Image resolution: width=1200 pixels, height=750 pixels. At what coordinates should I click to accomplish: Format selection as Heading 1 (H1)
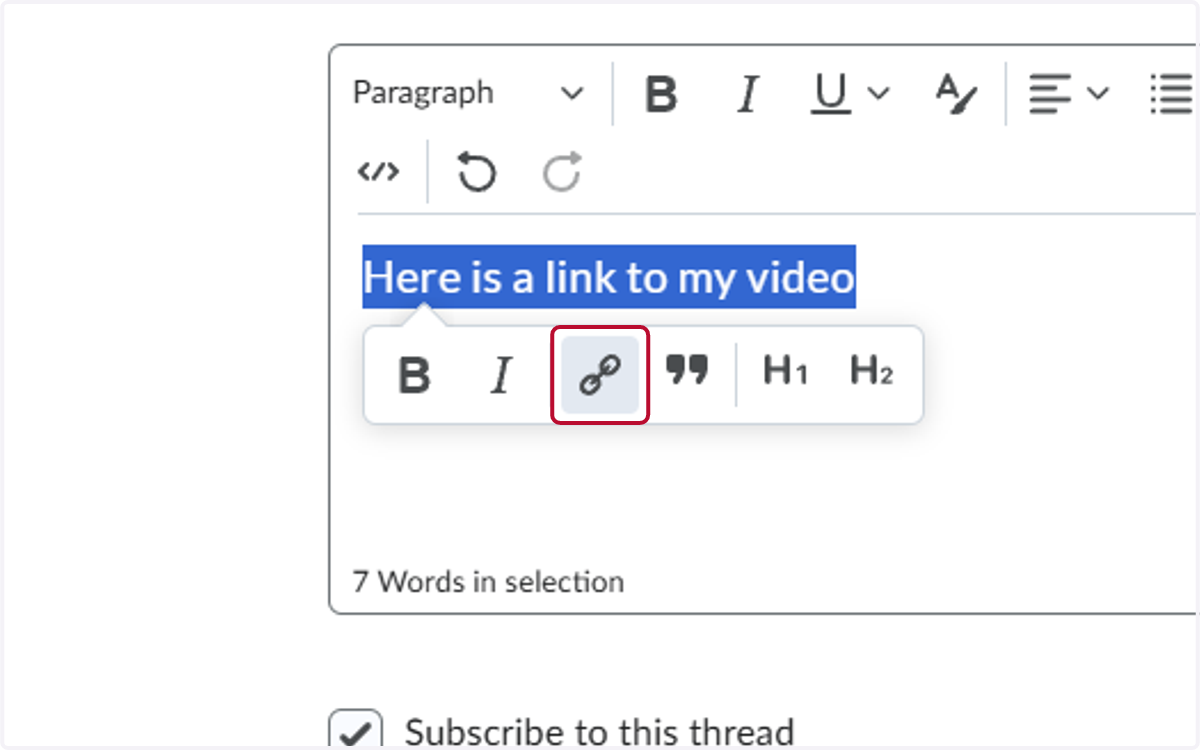[x=785, y=372]
